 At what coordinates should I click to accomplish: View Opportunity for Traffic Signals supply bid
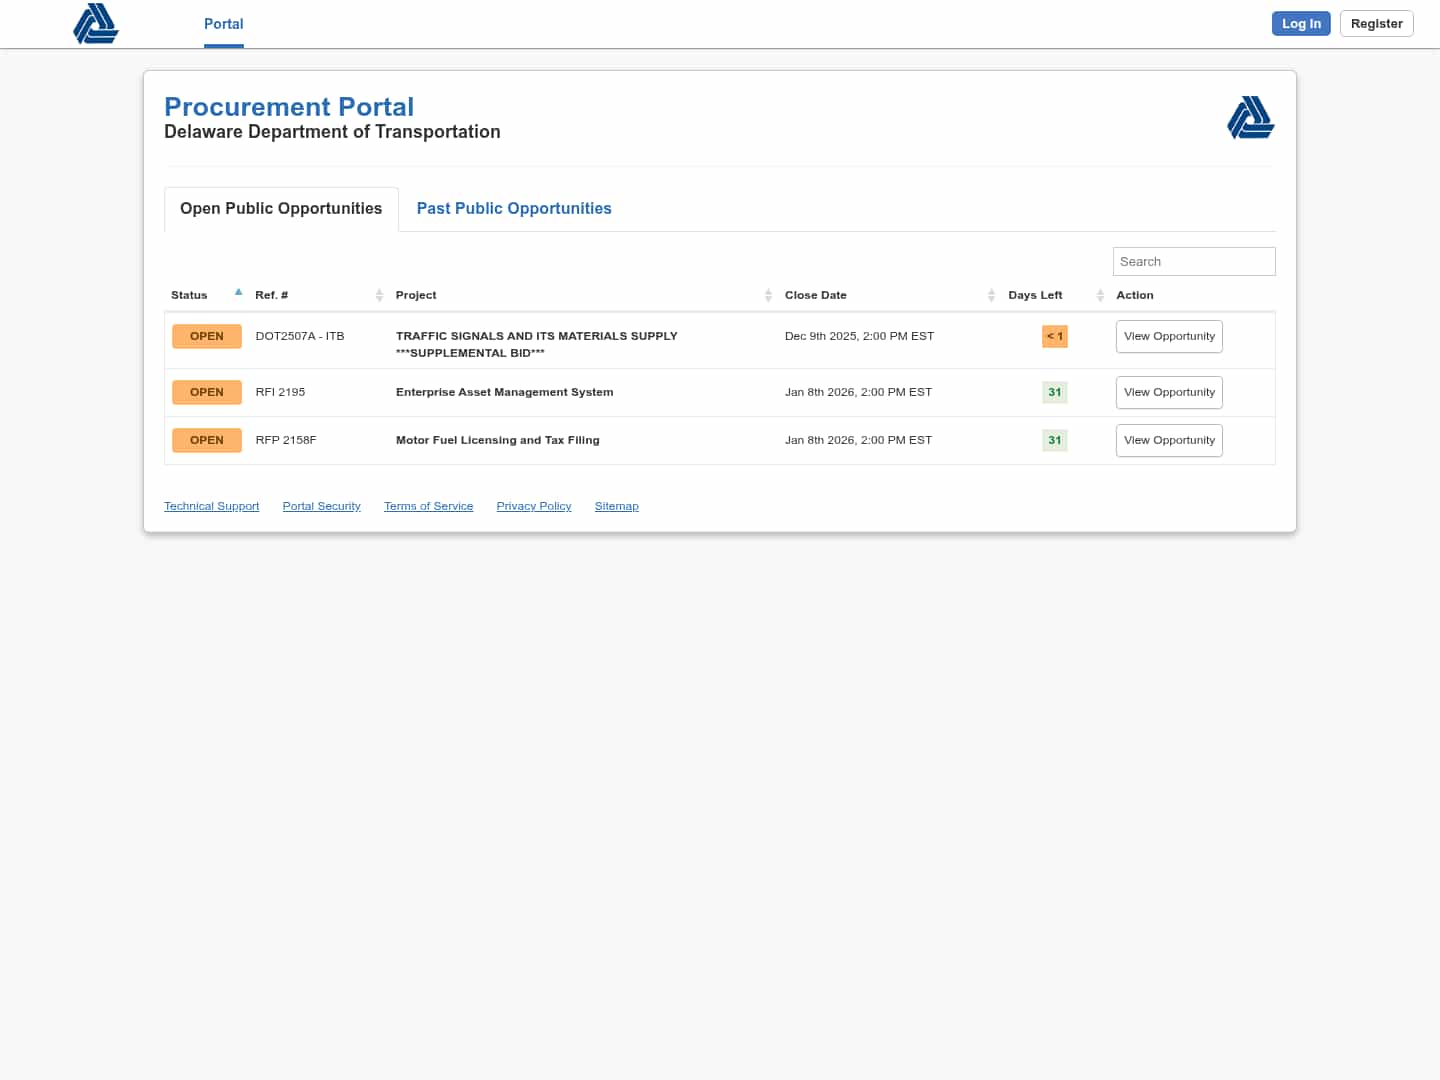tap(1169, 337)
